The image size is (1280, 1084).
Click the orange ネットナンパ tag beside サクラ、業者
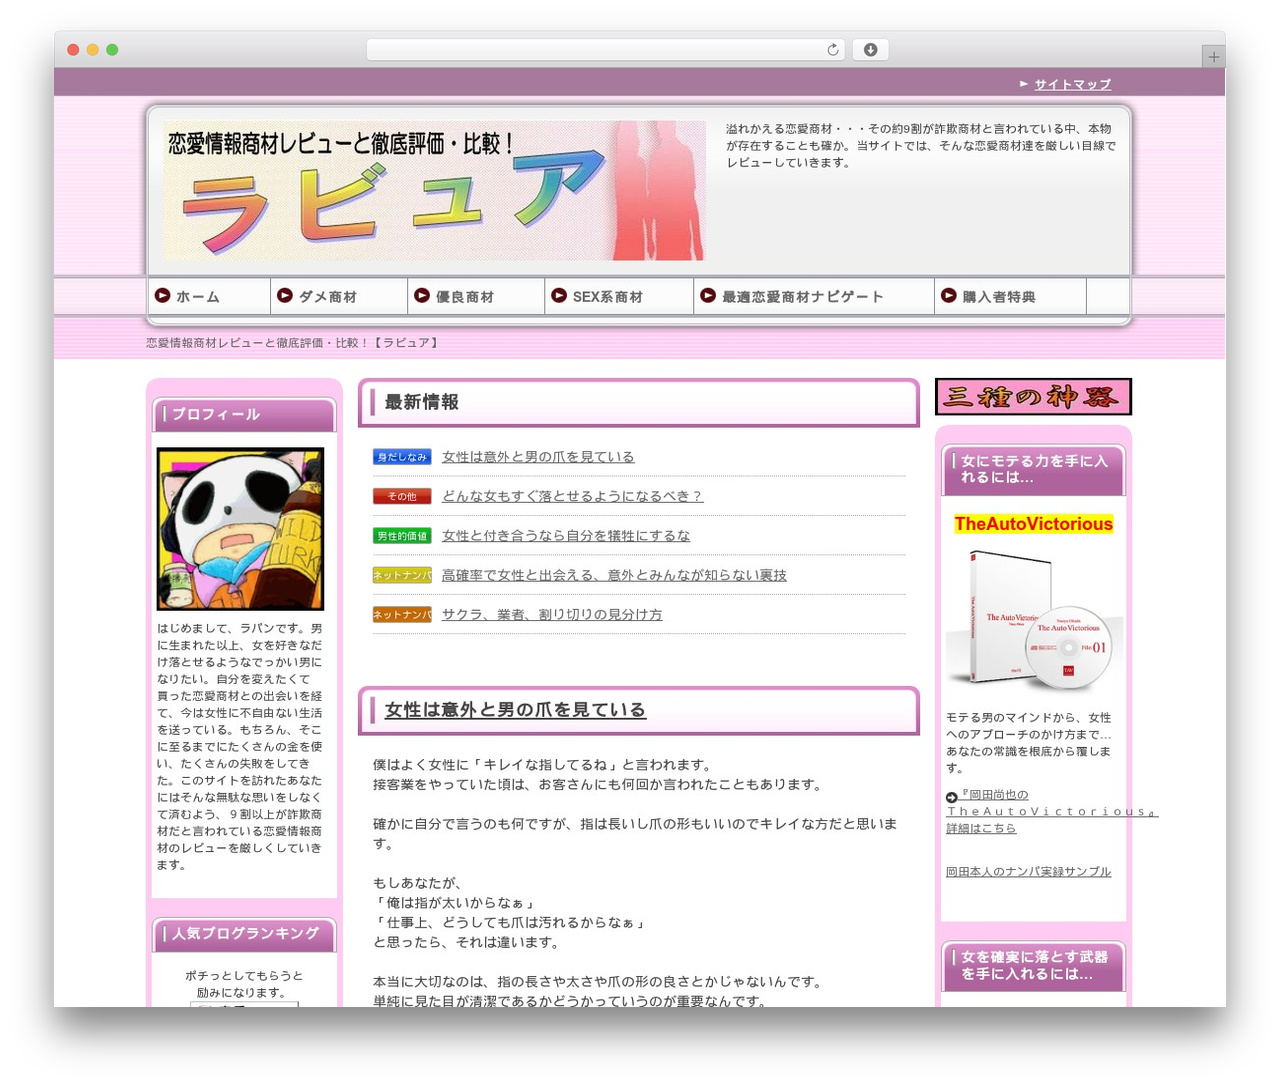click(402, 615)
